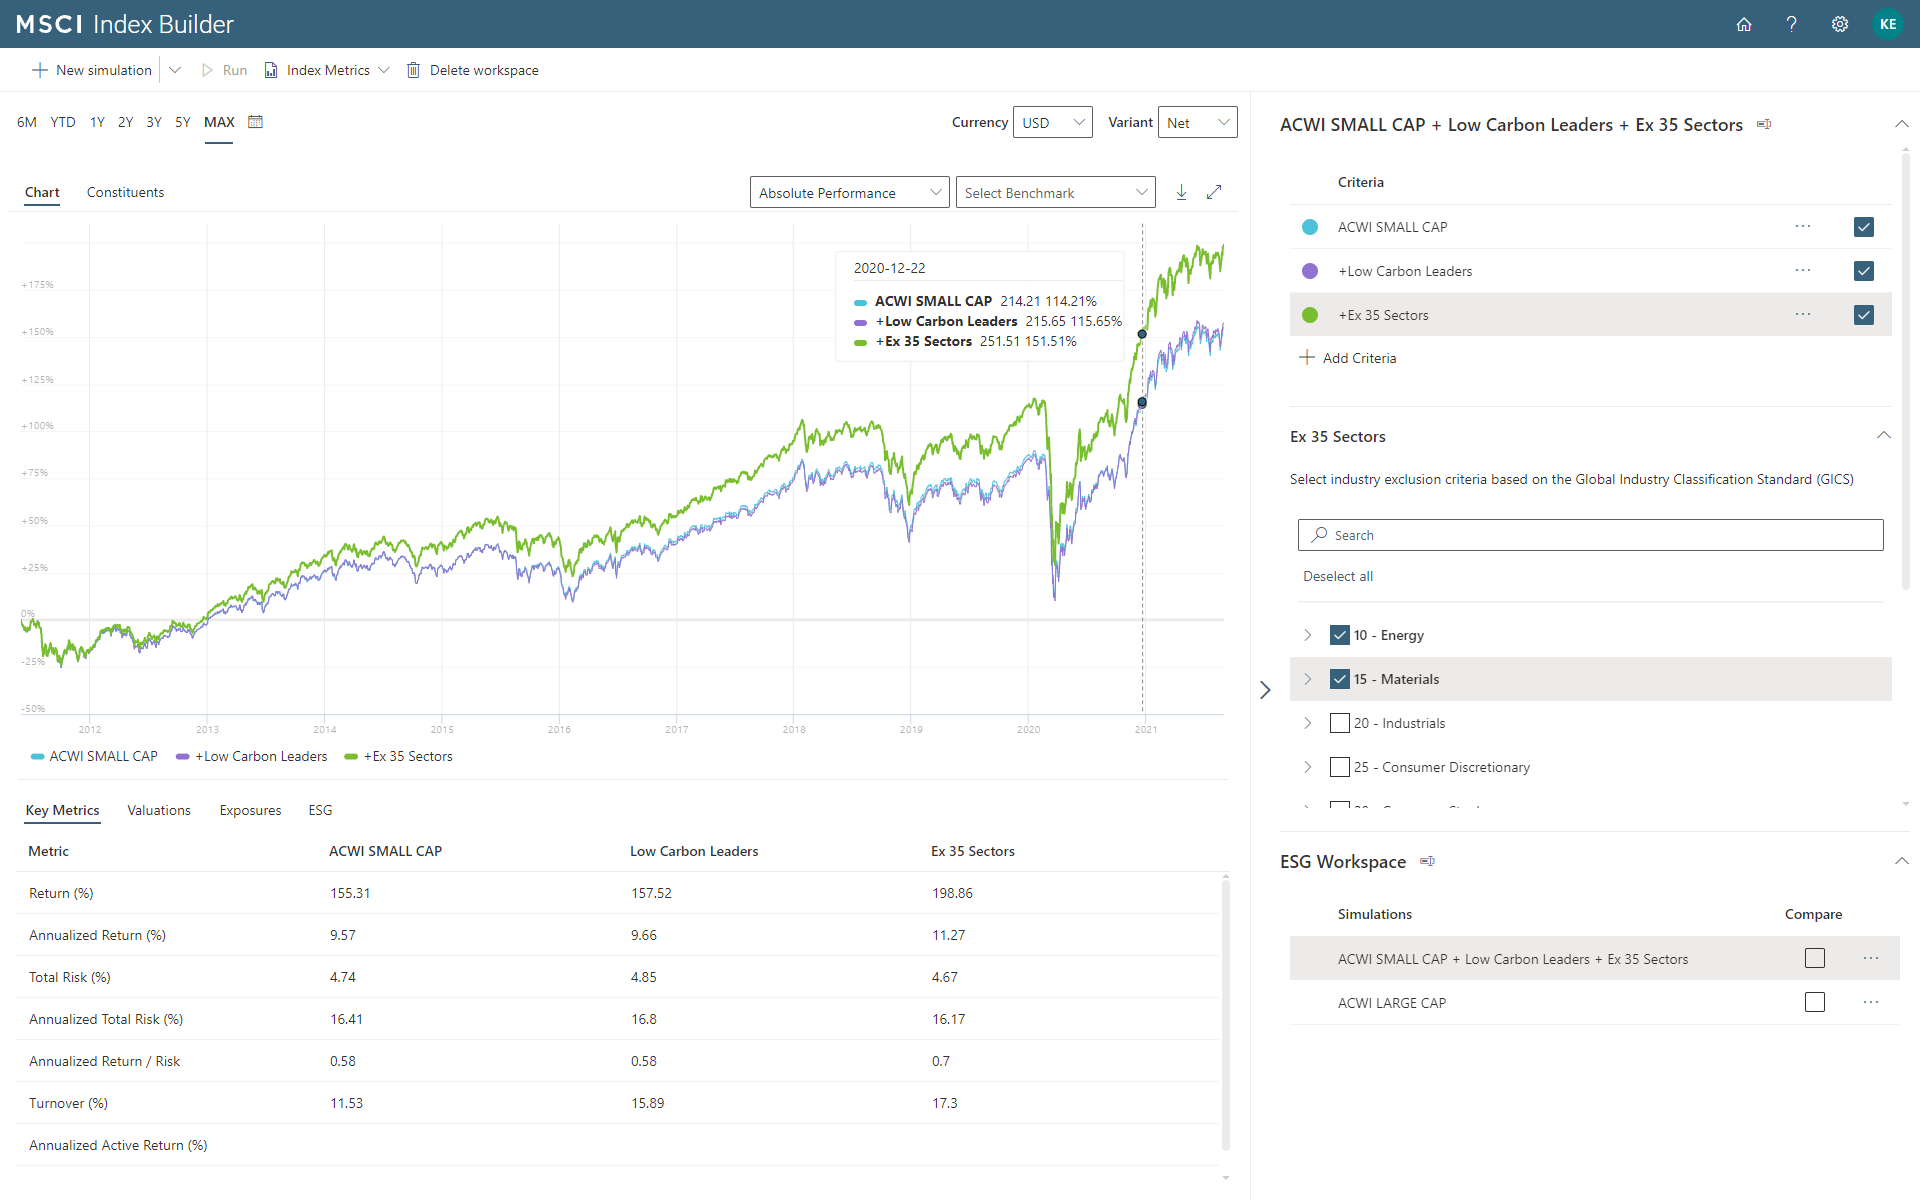Collapse the right side panel using the arrow
Image resolution: width=1920 pixels, height=1200 pixels.
click(1265, 690)
